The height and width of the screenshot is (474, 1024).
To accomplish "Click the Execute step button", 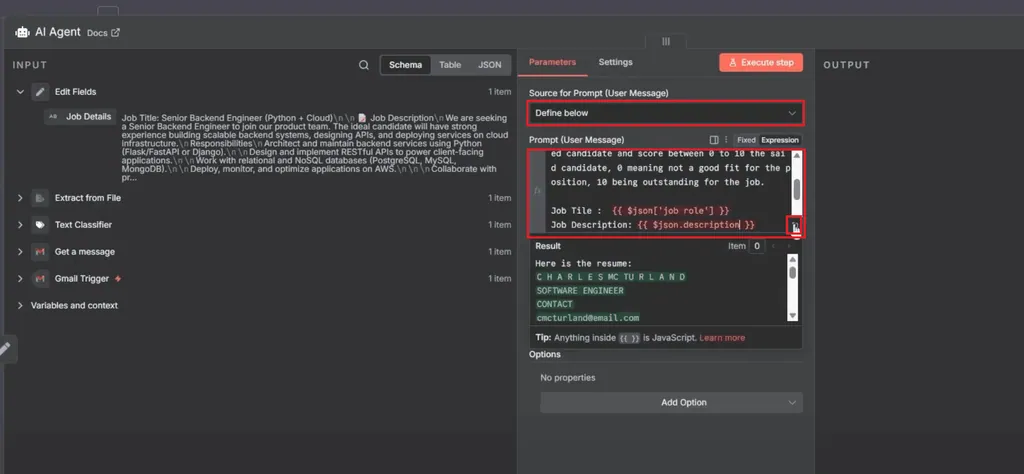I will [x=761, y=63].
